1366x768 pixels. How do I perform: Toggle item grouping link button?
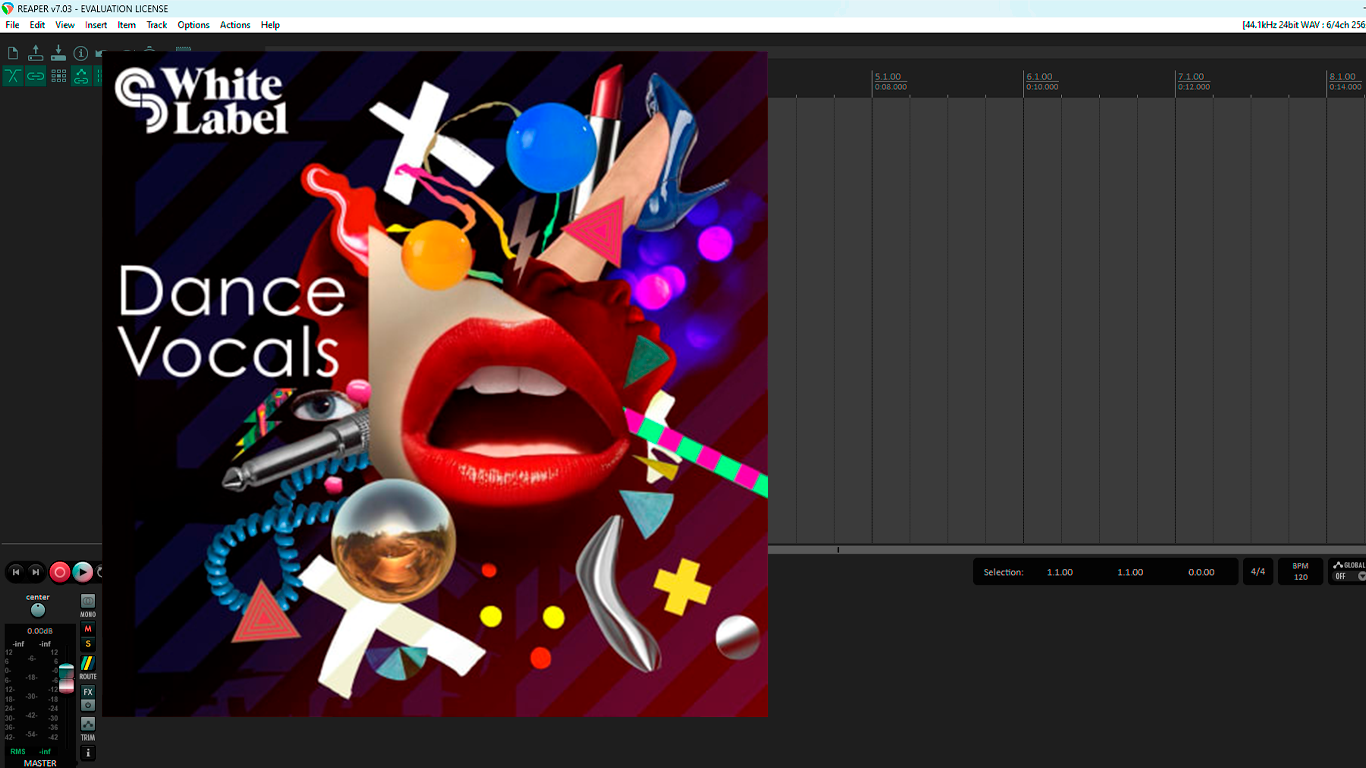[x=36, y=76]
